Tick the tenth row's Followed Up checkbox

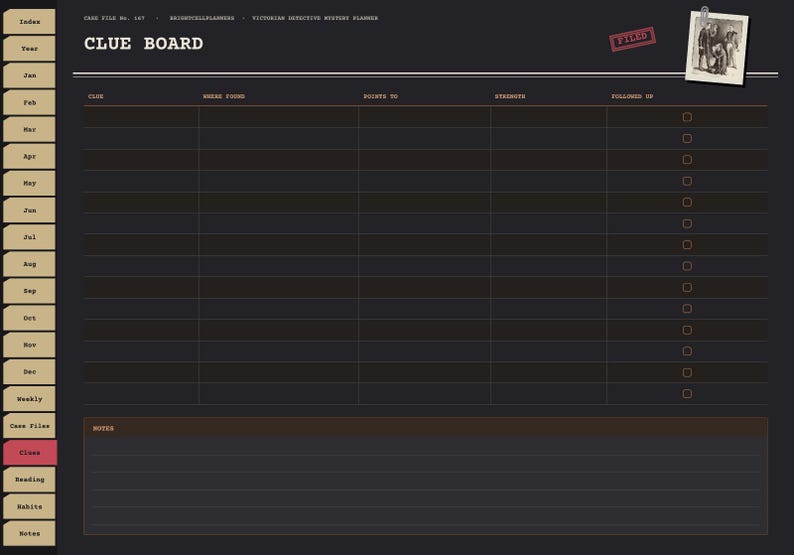click(687, 308)
